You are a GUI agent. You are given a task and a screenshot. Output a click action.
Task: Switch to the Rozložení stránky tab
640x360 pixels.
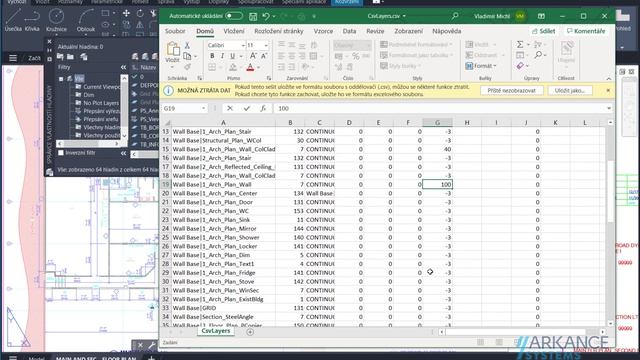279,31
